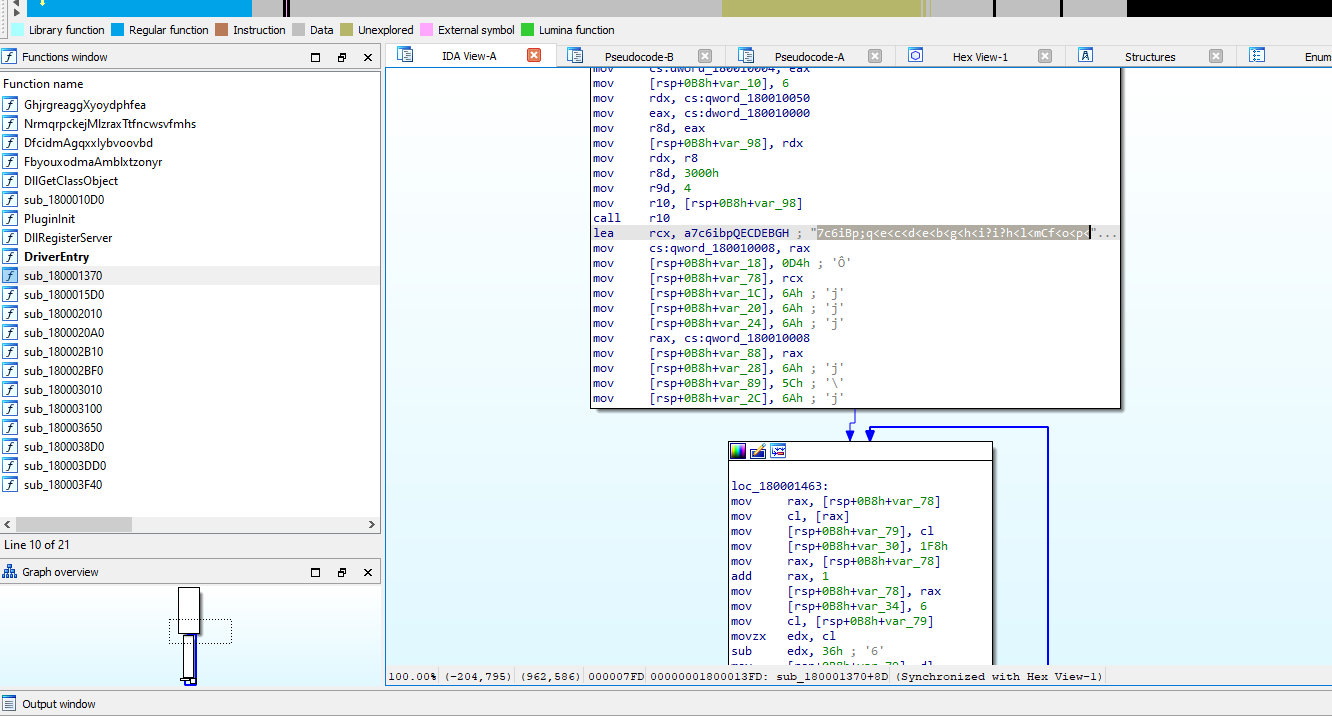The image size is (1332, 716).
Task: Close the Pseudocode-A tab
Action: click(x=875, y=57)
